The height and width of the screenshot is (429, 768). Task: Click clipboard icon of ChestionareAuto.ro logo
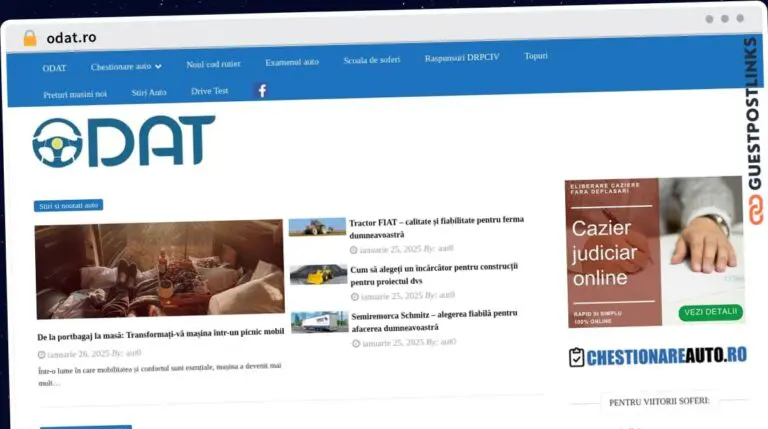[576, 357]
